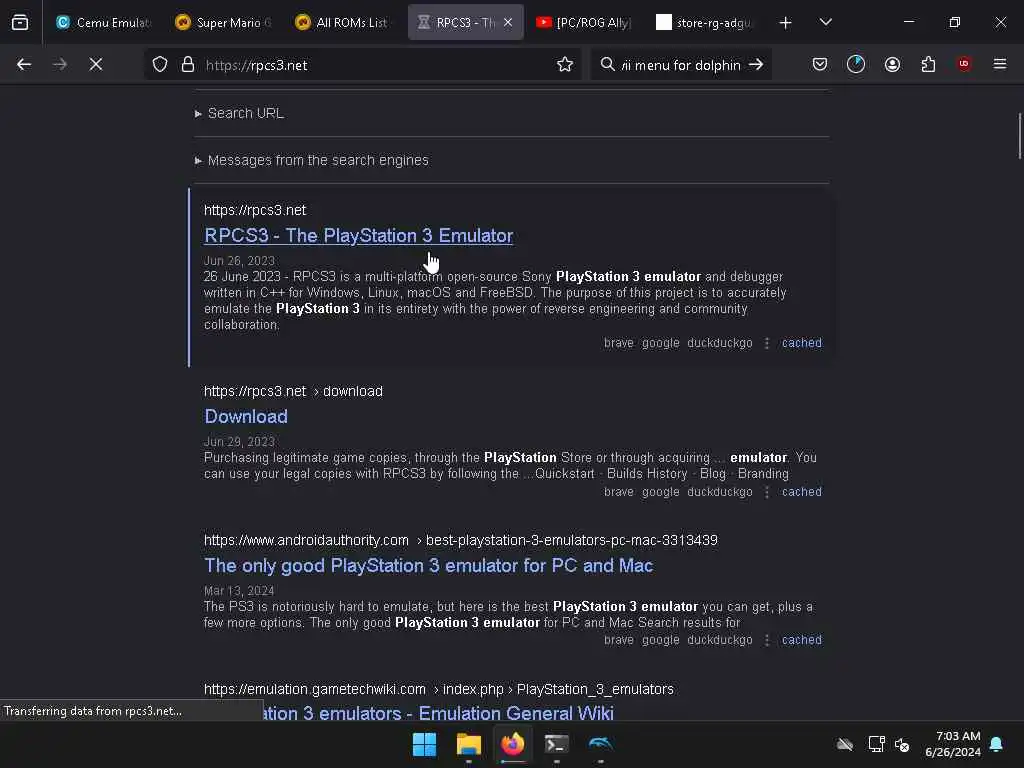Image resolution: width=1024 pixels, height=768 pixels.
Task: Click emulation.gametechwiki.com result URL
Action: click(x=439, y=689)
